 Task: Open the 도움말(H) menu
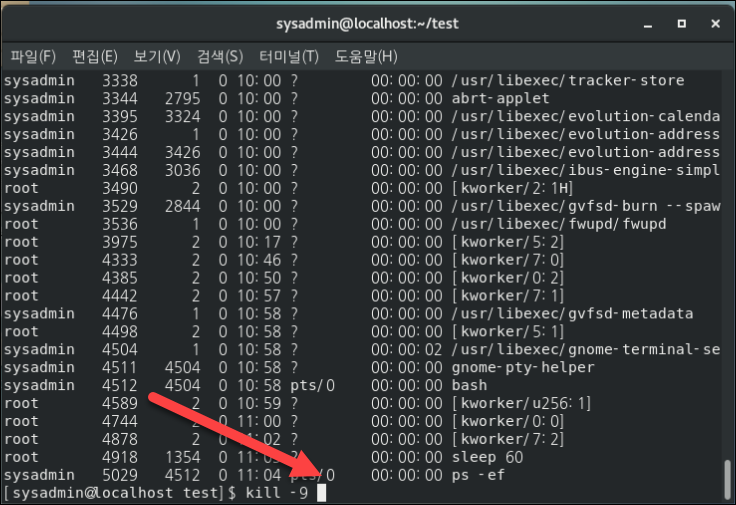point(366,57)
